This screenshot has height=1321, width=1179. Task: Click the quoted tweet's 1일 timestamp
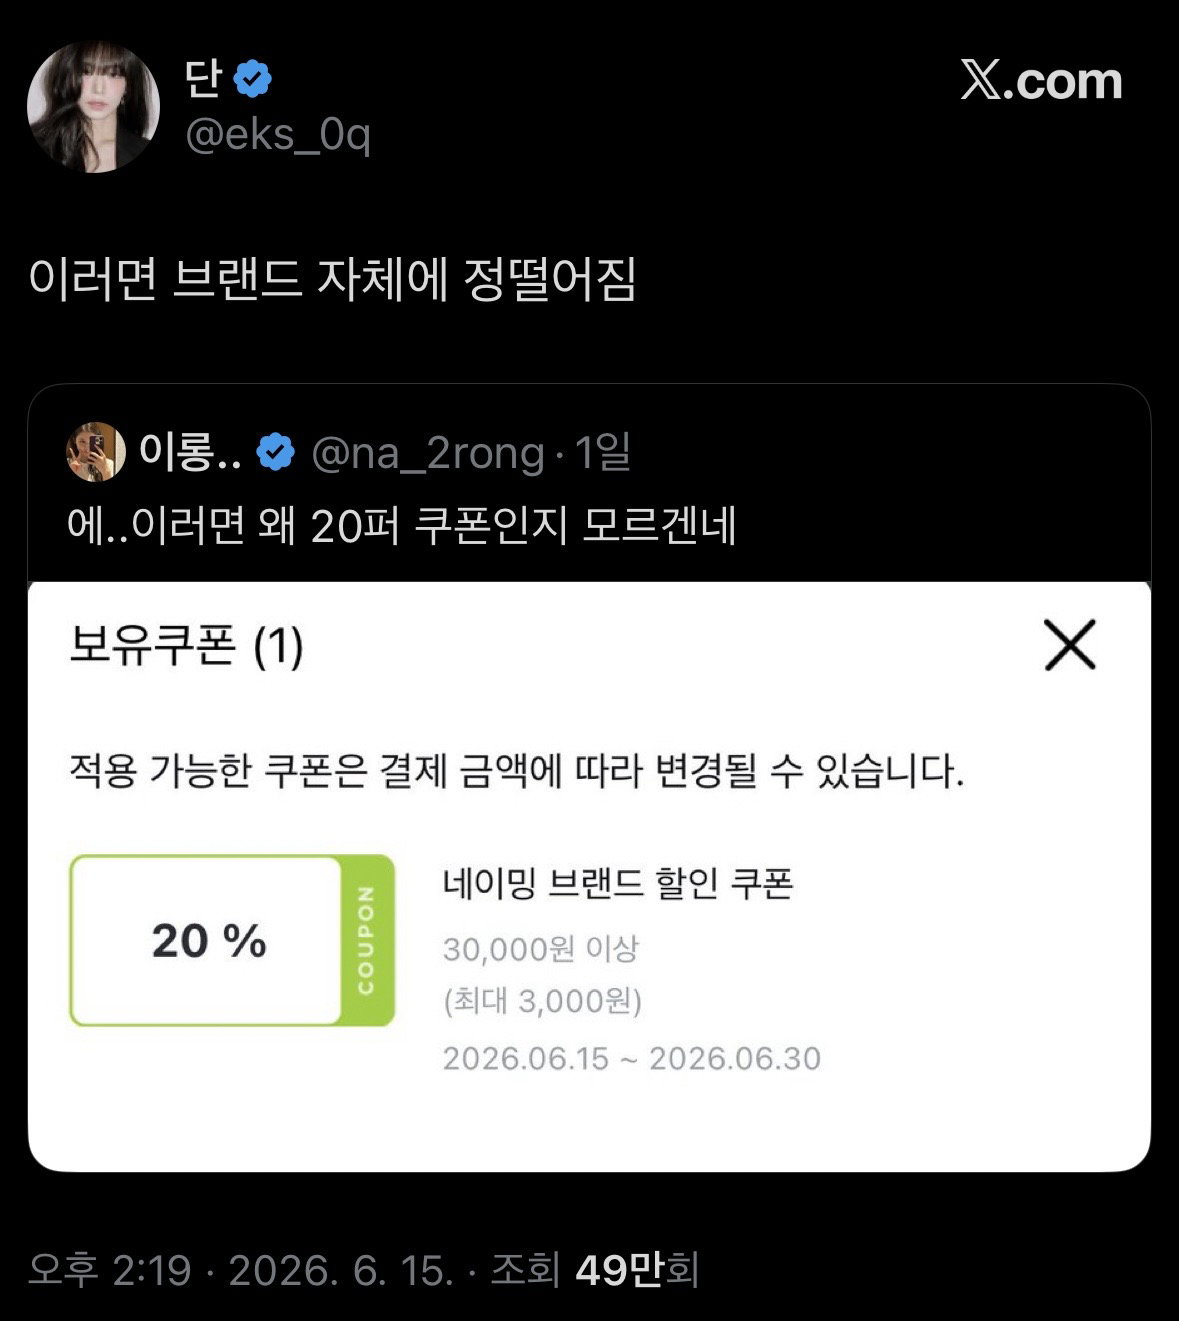click(x=603, y=453)
